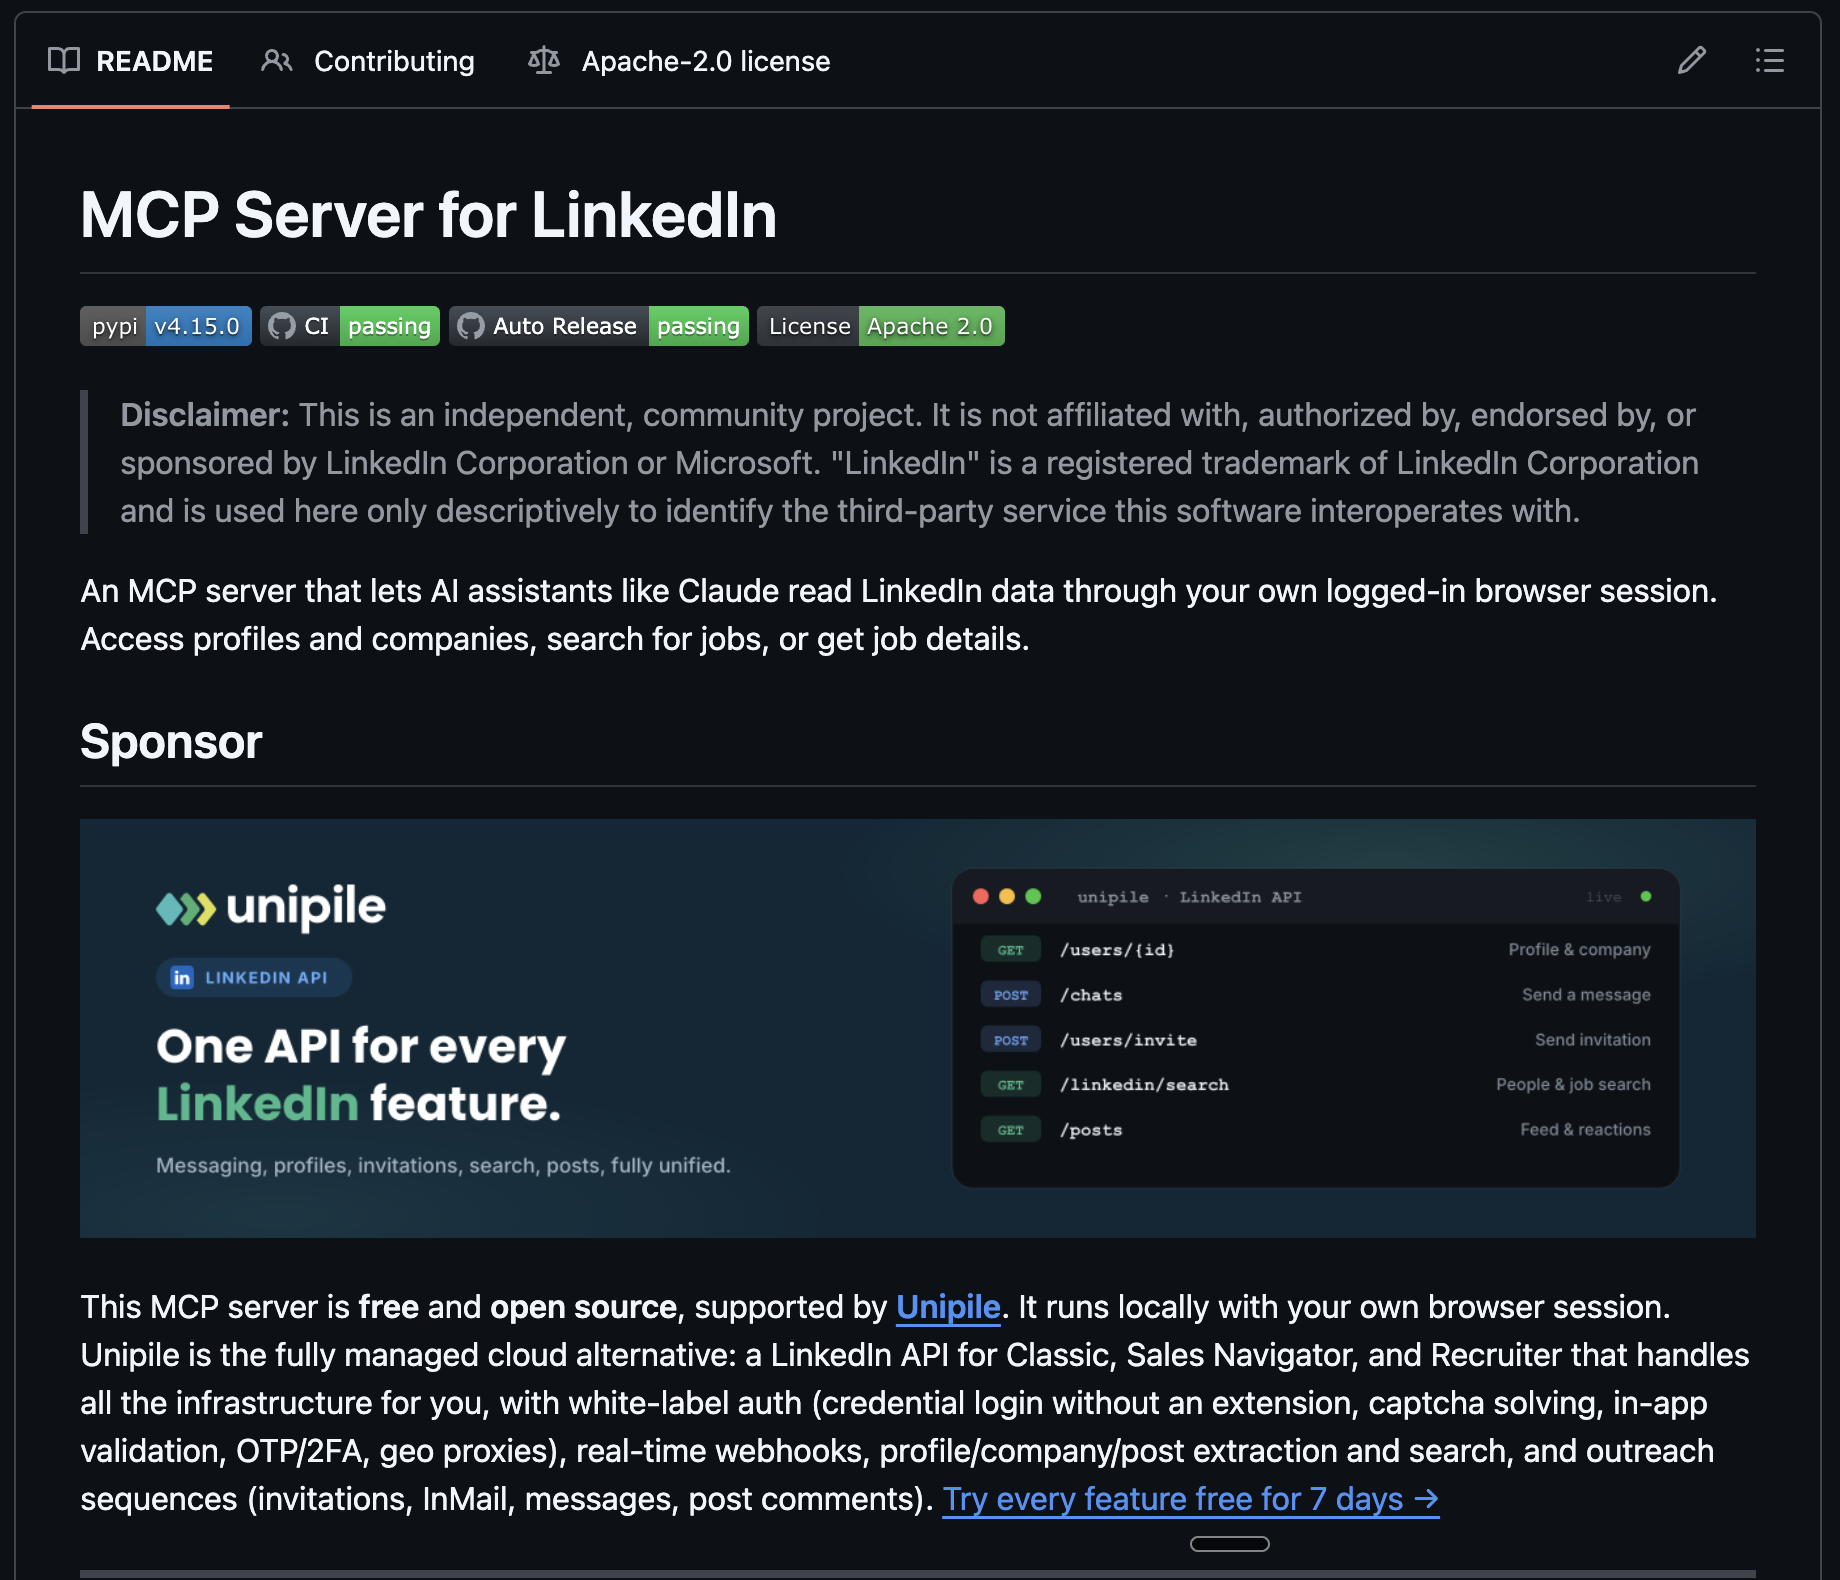This screenshot has width=1840, height=1580.
Task: Click 'People & job search' label
Action: (x=1573, y=1085)
